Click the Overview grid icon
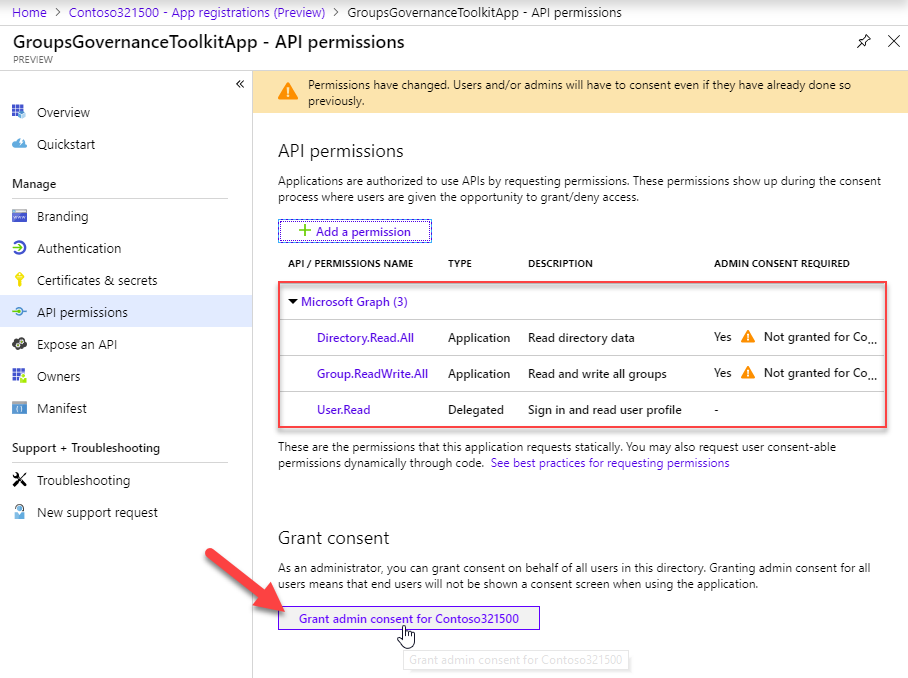This screenshot has width=908, height=678. pyautogui.click(x=19, y=111)
